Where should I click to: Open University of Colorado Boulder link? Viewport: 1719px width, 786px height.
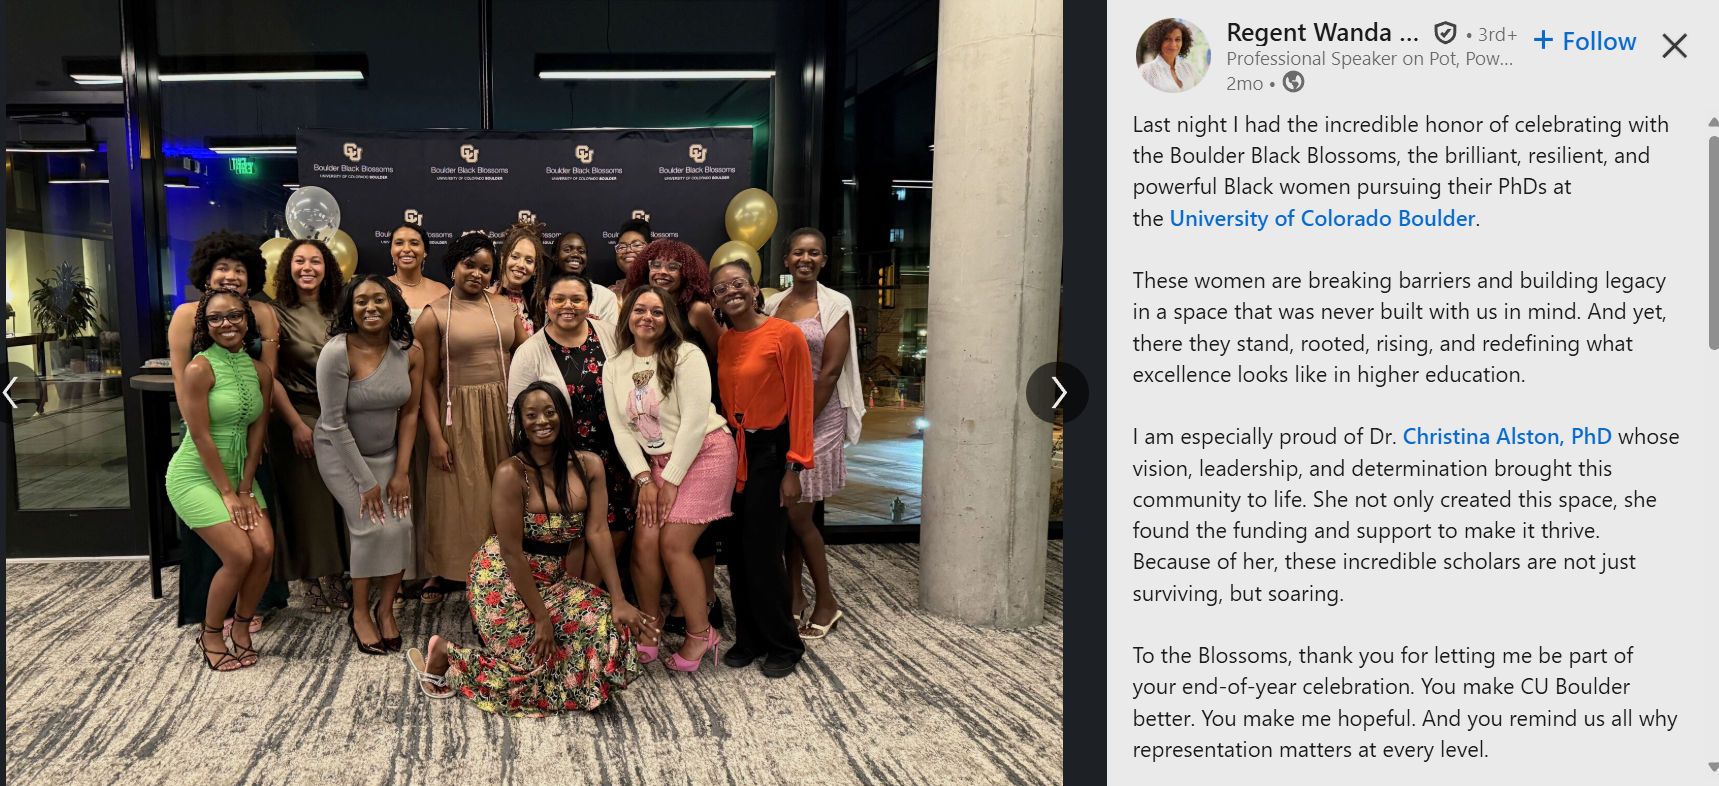click(x=1322, y=218)
